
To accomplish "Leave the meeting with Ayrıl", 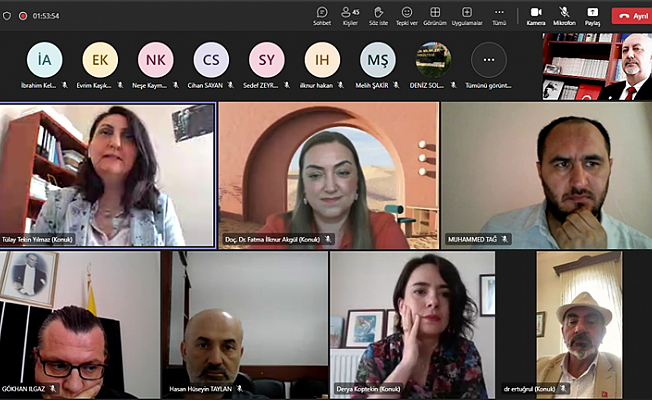I will 632,16.
